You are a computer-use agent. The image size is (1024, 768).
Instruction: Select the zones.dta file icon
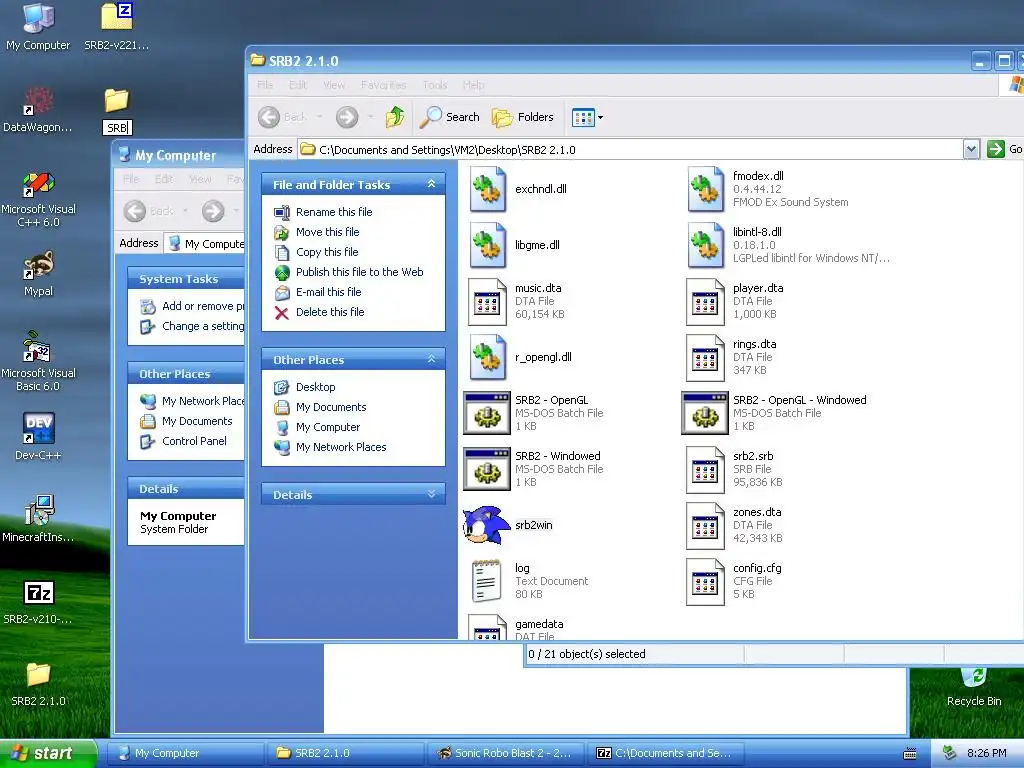(705, 526)
